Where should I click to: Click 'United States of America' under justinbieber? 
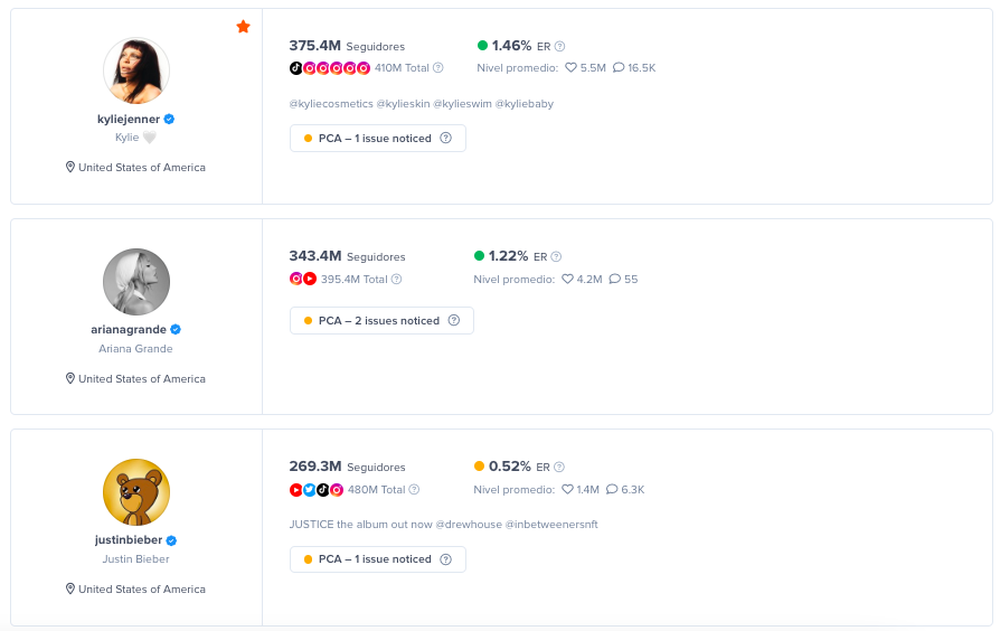142,589
